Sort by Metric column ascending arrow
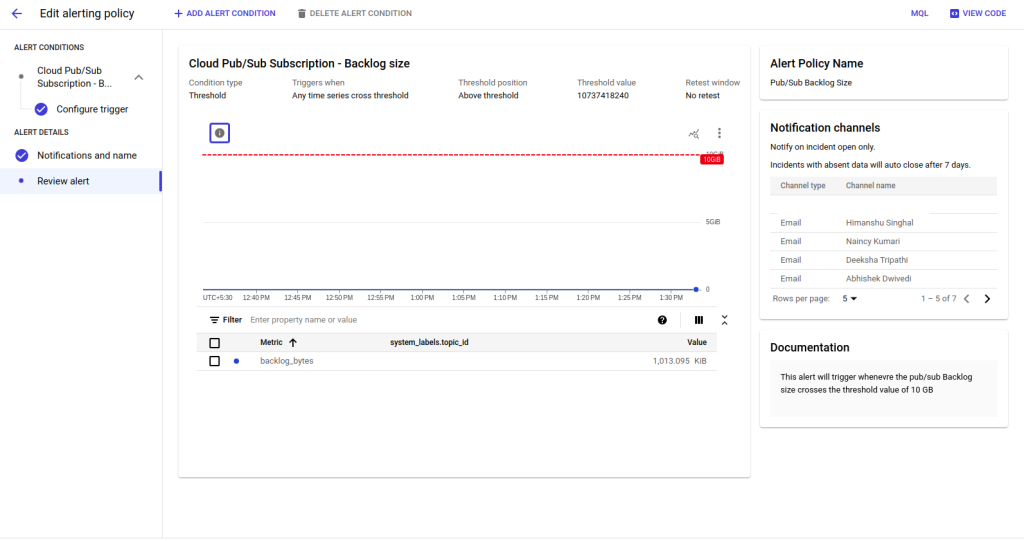The width and height of the screenshot is (1024, 541). (293, 342)
